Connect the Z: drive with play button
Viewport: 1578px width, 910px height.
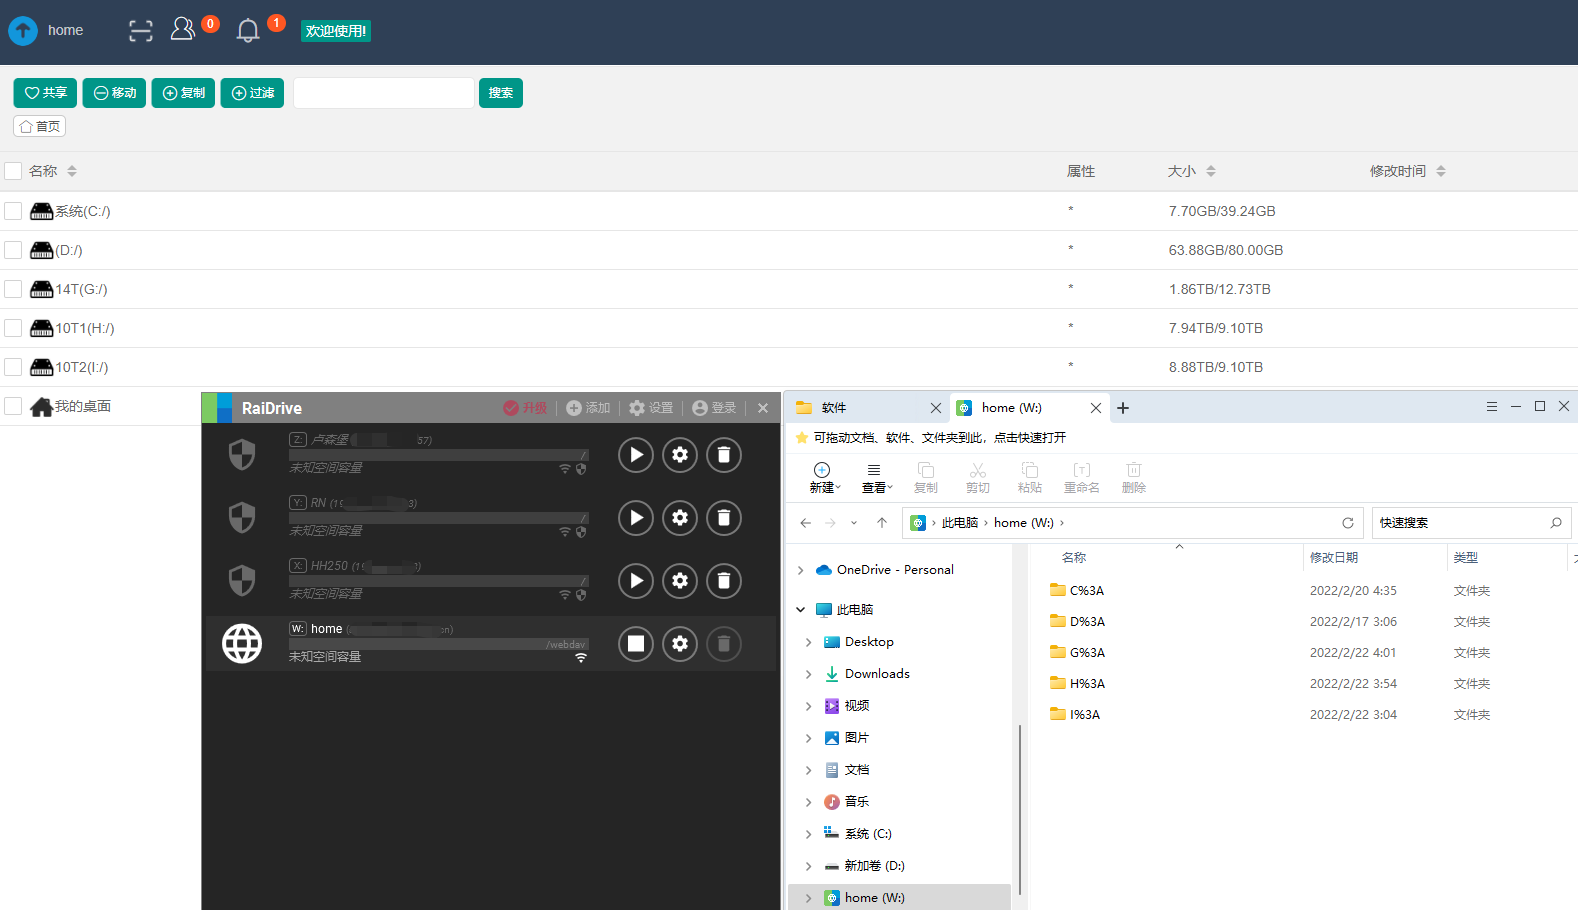tap(635, 455)
